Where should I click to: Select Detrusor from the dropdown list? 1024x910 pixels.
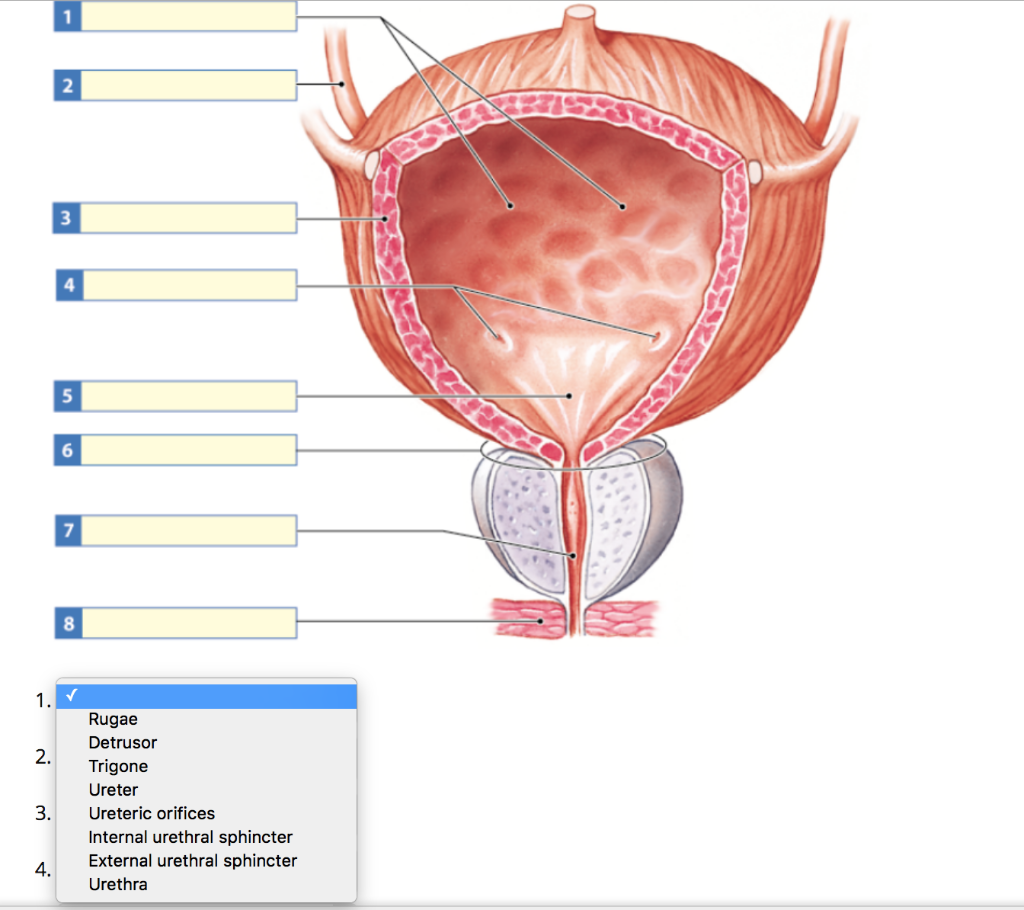coord(123,742)
